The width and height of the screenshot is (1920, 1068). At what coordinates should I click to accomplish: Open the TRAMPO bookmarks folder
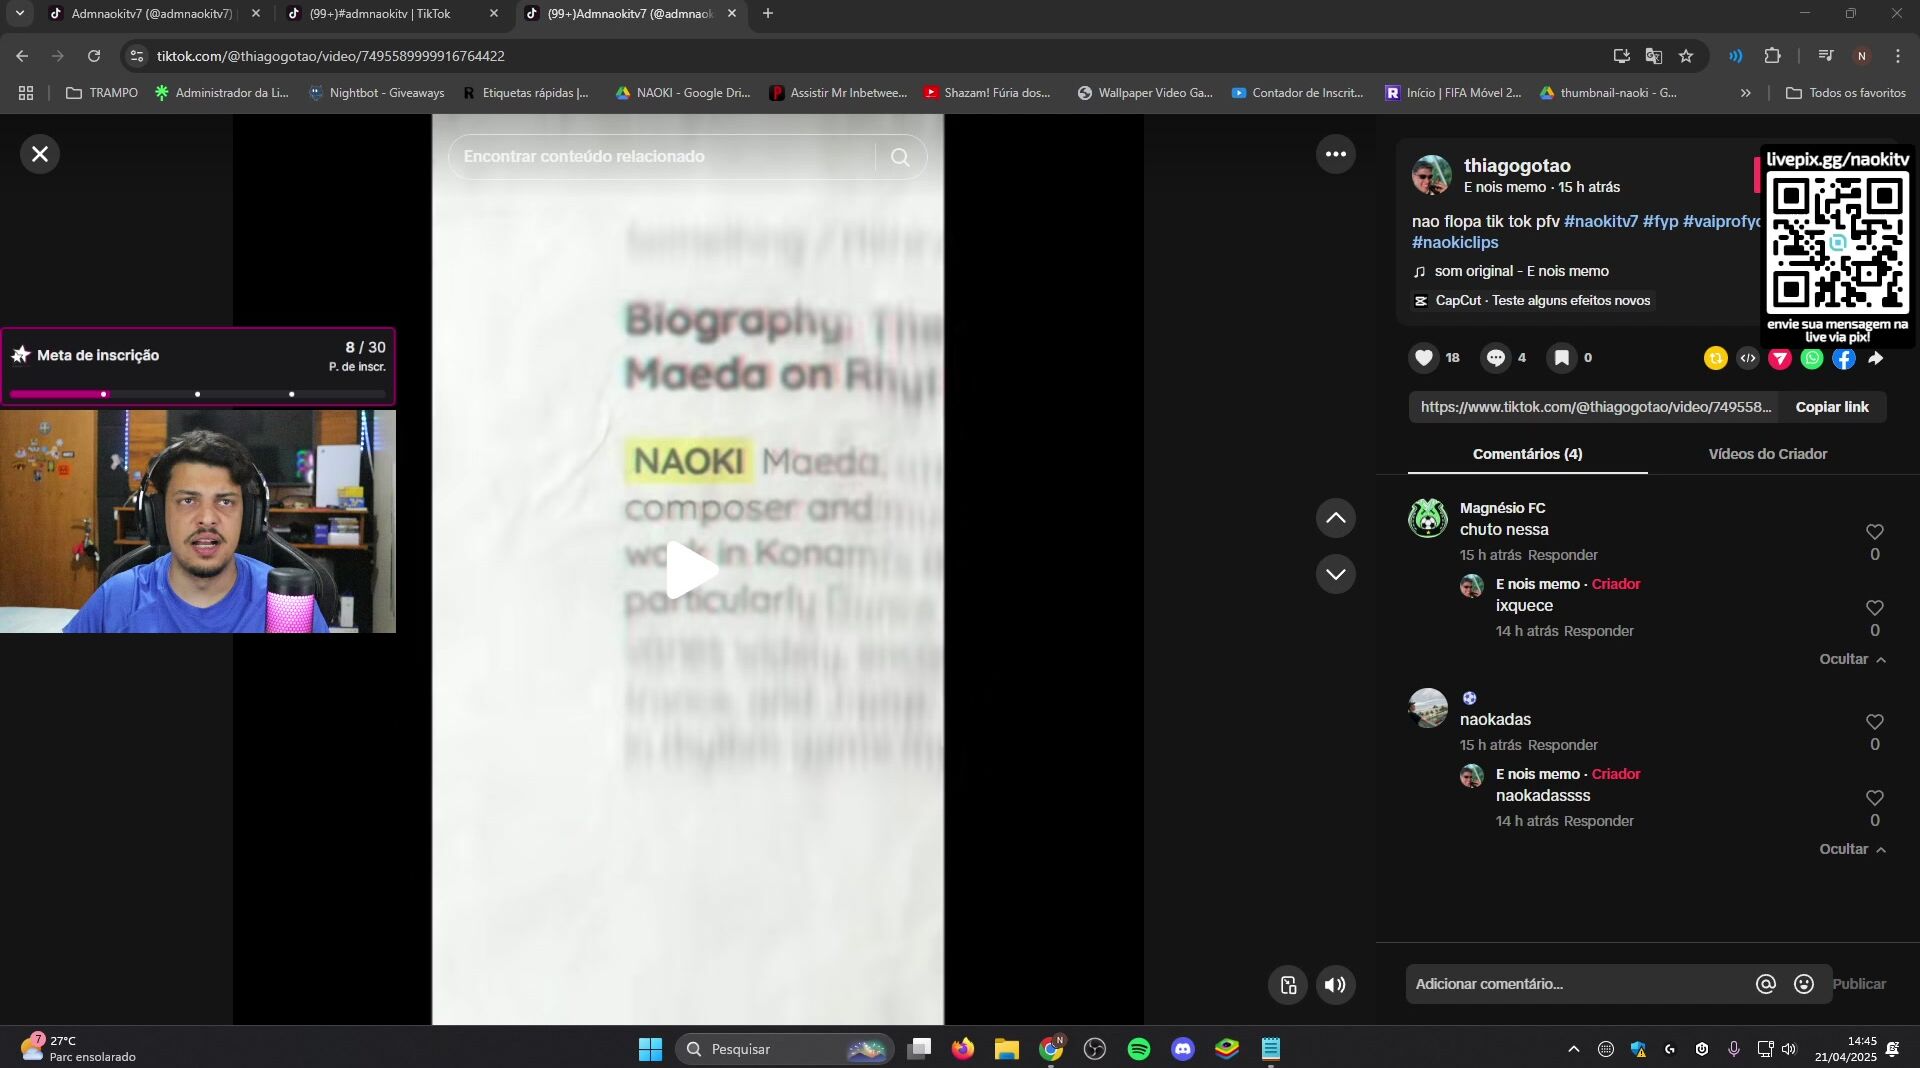tap(102, 93)
